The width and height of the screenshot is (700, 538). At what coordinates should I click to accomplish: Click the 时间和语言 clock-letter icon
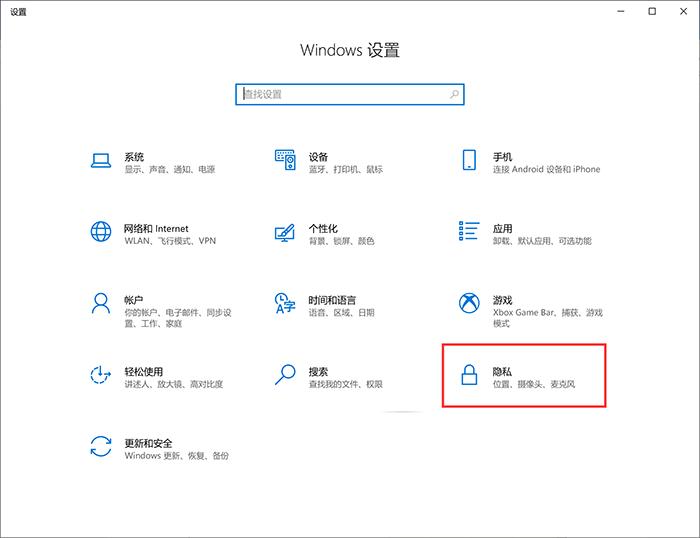285,303
